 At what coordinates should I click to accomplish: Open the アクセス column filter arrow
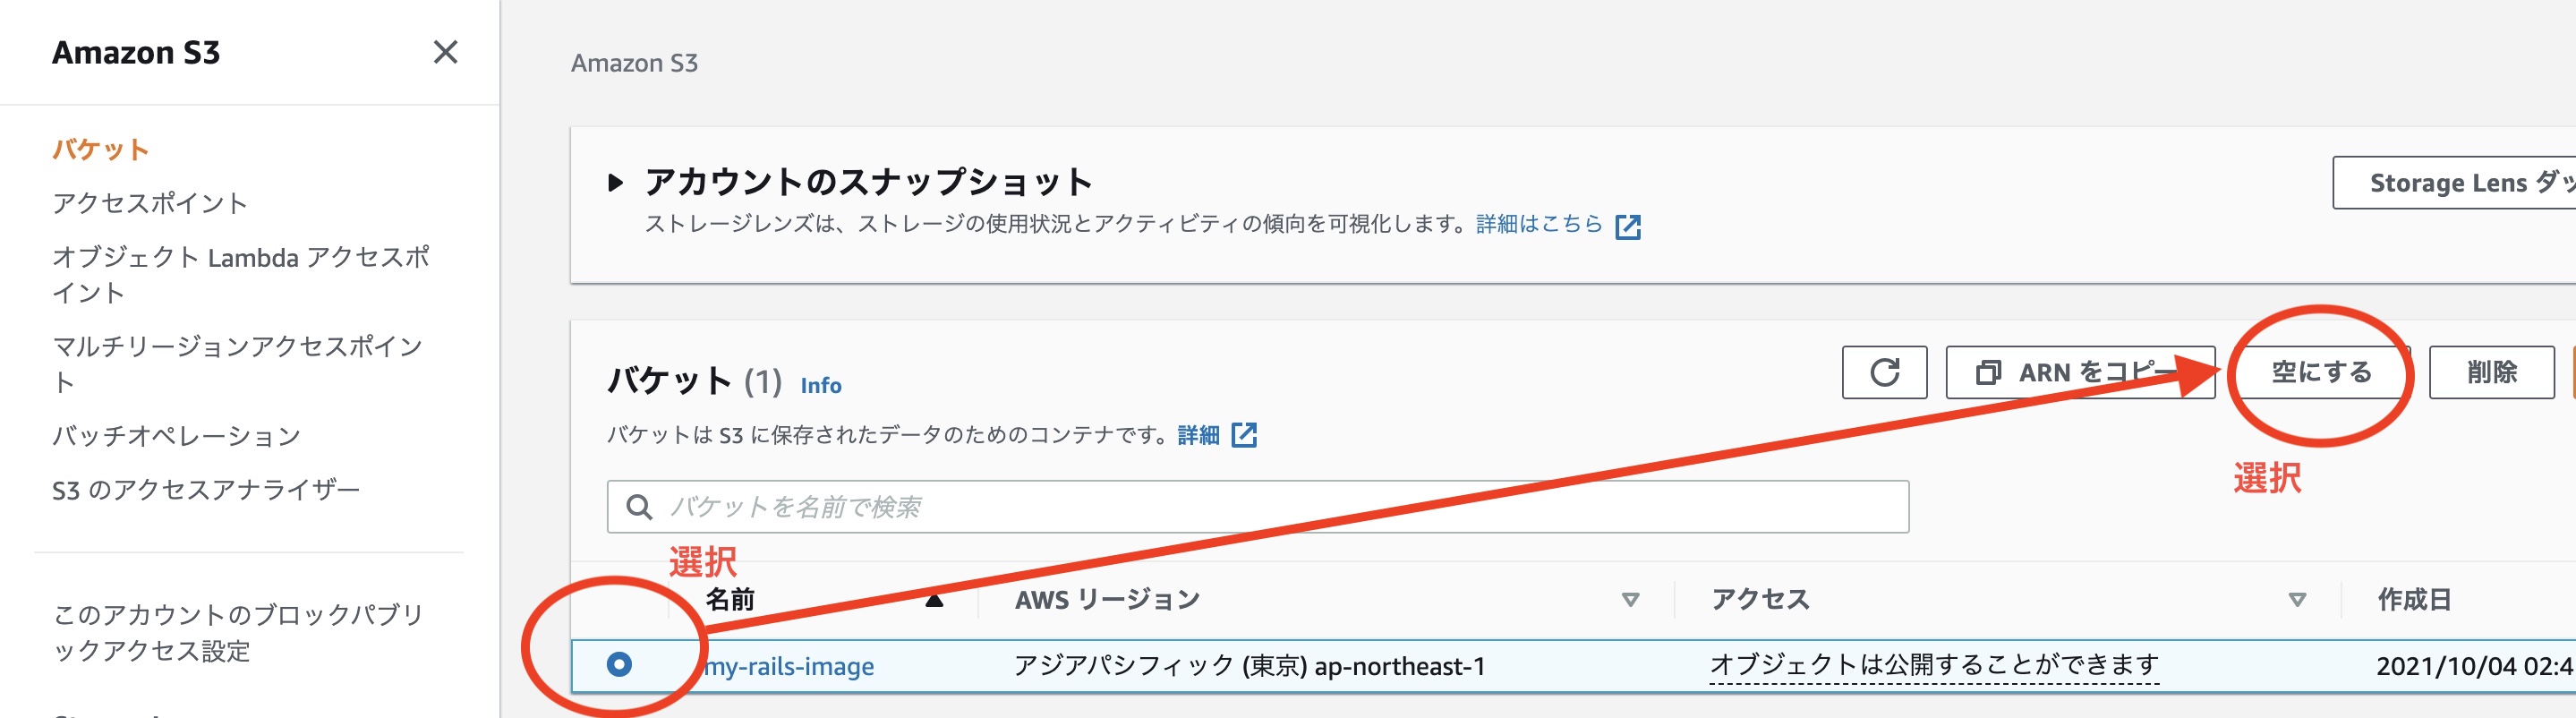click(x=2297, y=600)
